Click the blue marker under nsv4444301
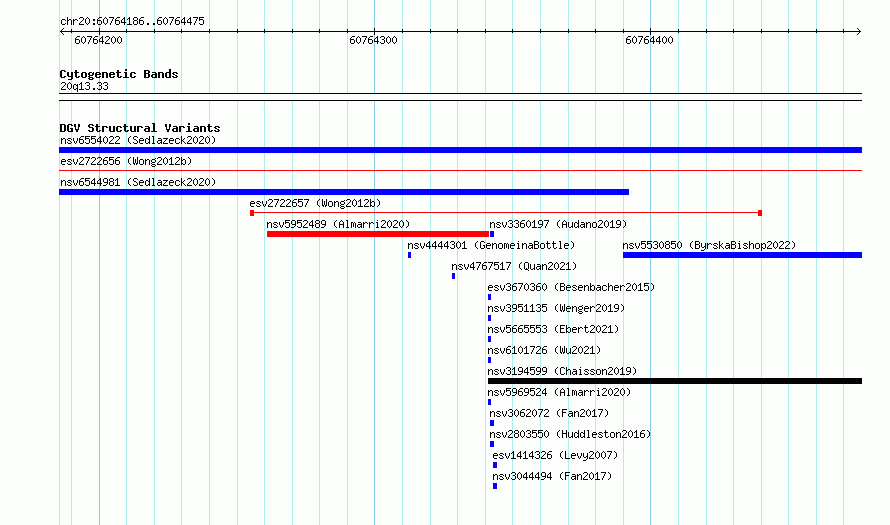 [409, 255]
